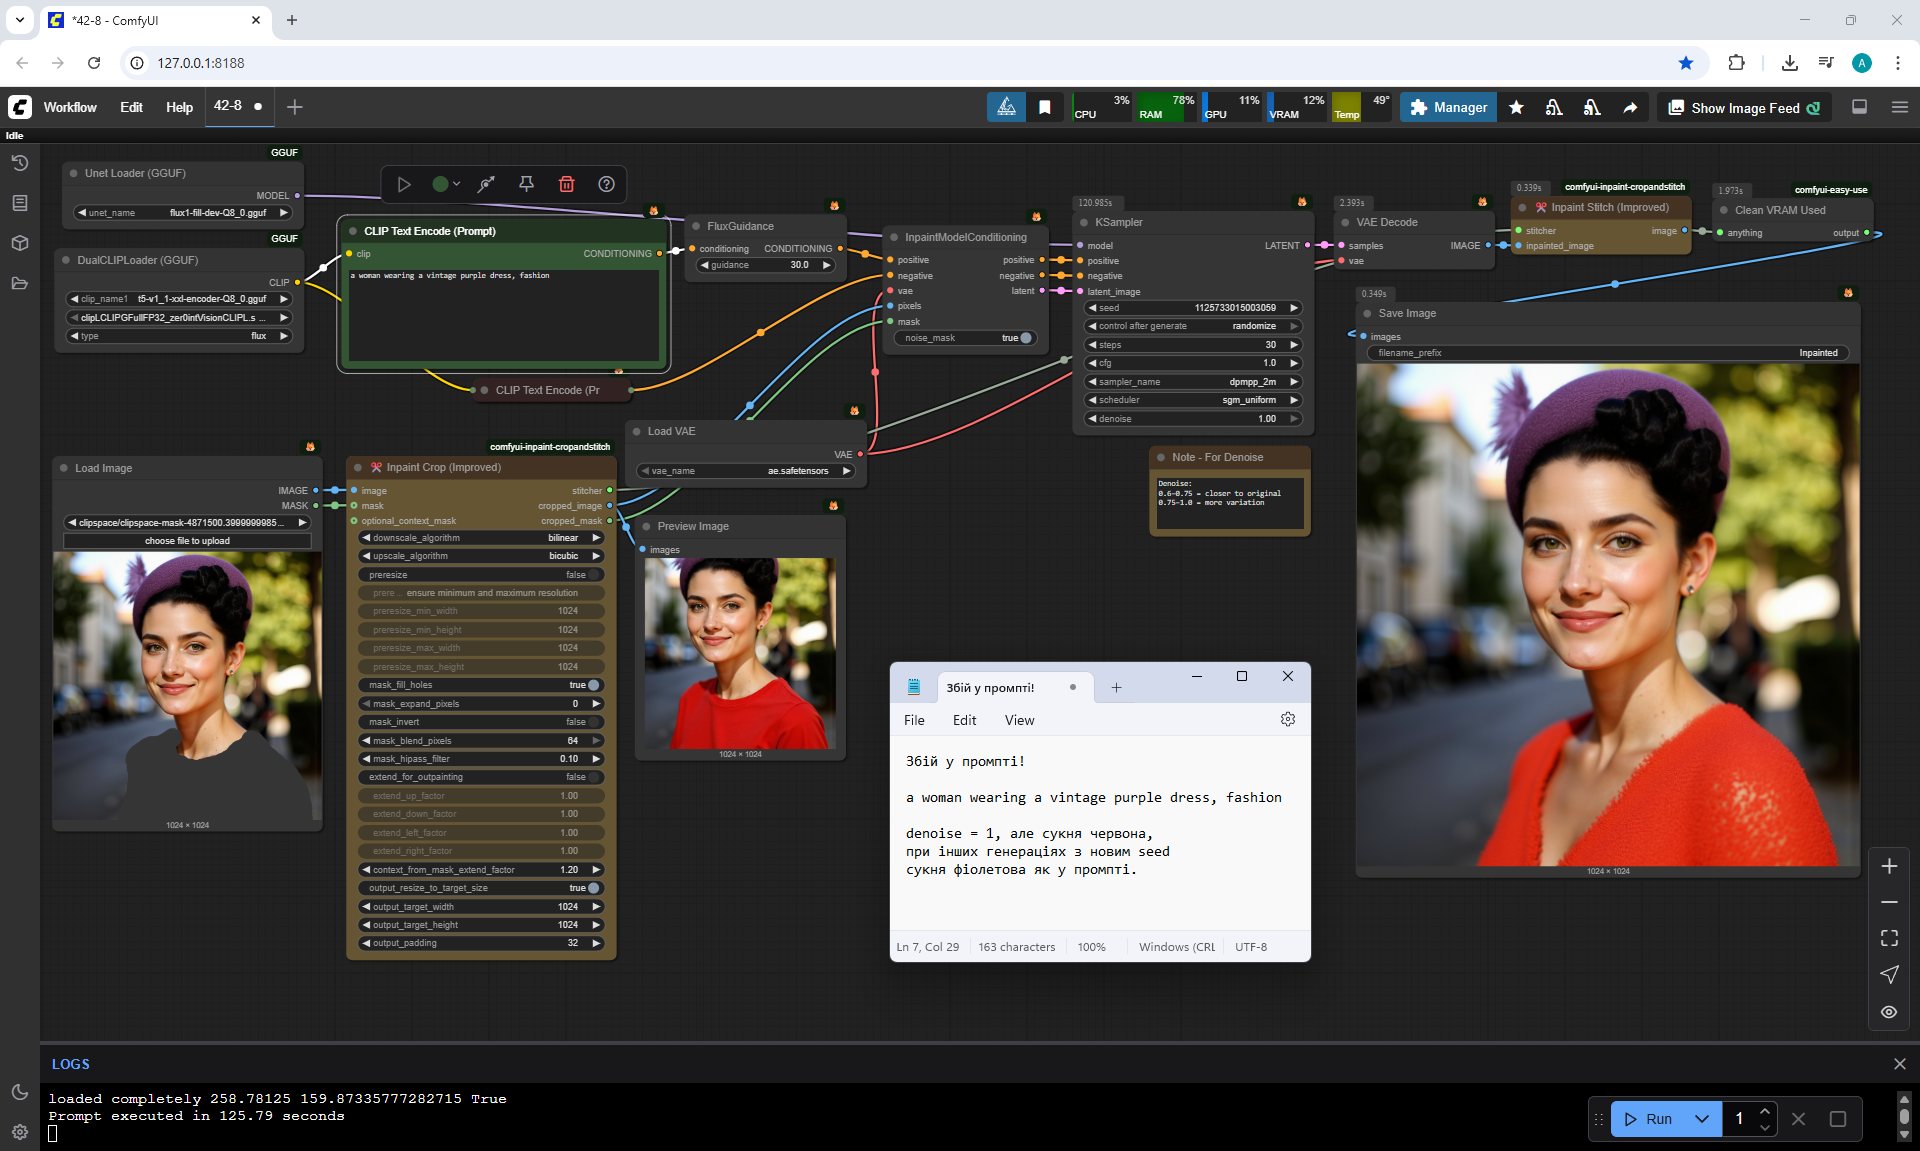This screenshot has width=1920, height=1151.
Task: Toggle output_resize_to_target_size switch
Action: point(593,888)
